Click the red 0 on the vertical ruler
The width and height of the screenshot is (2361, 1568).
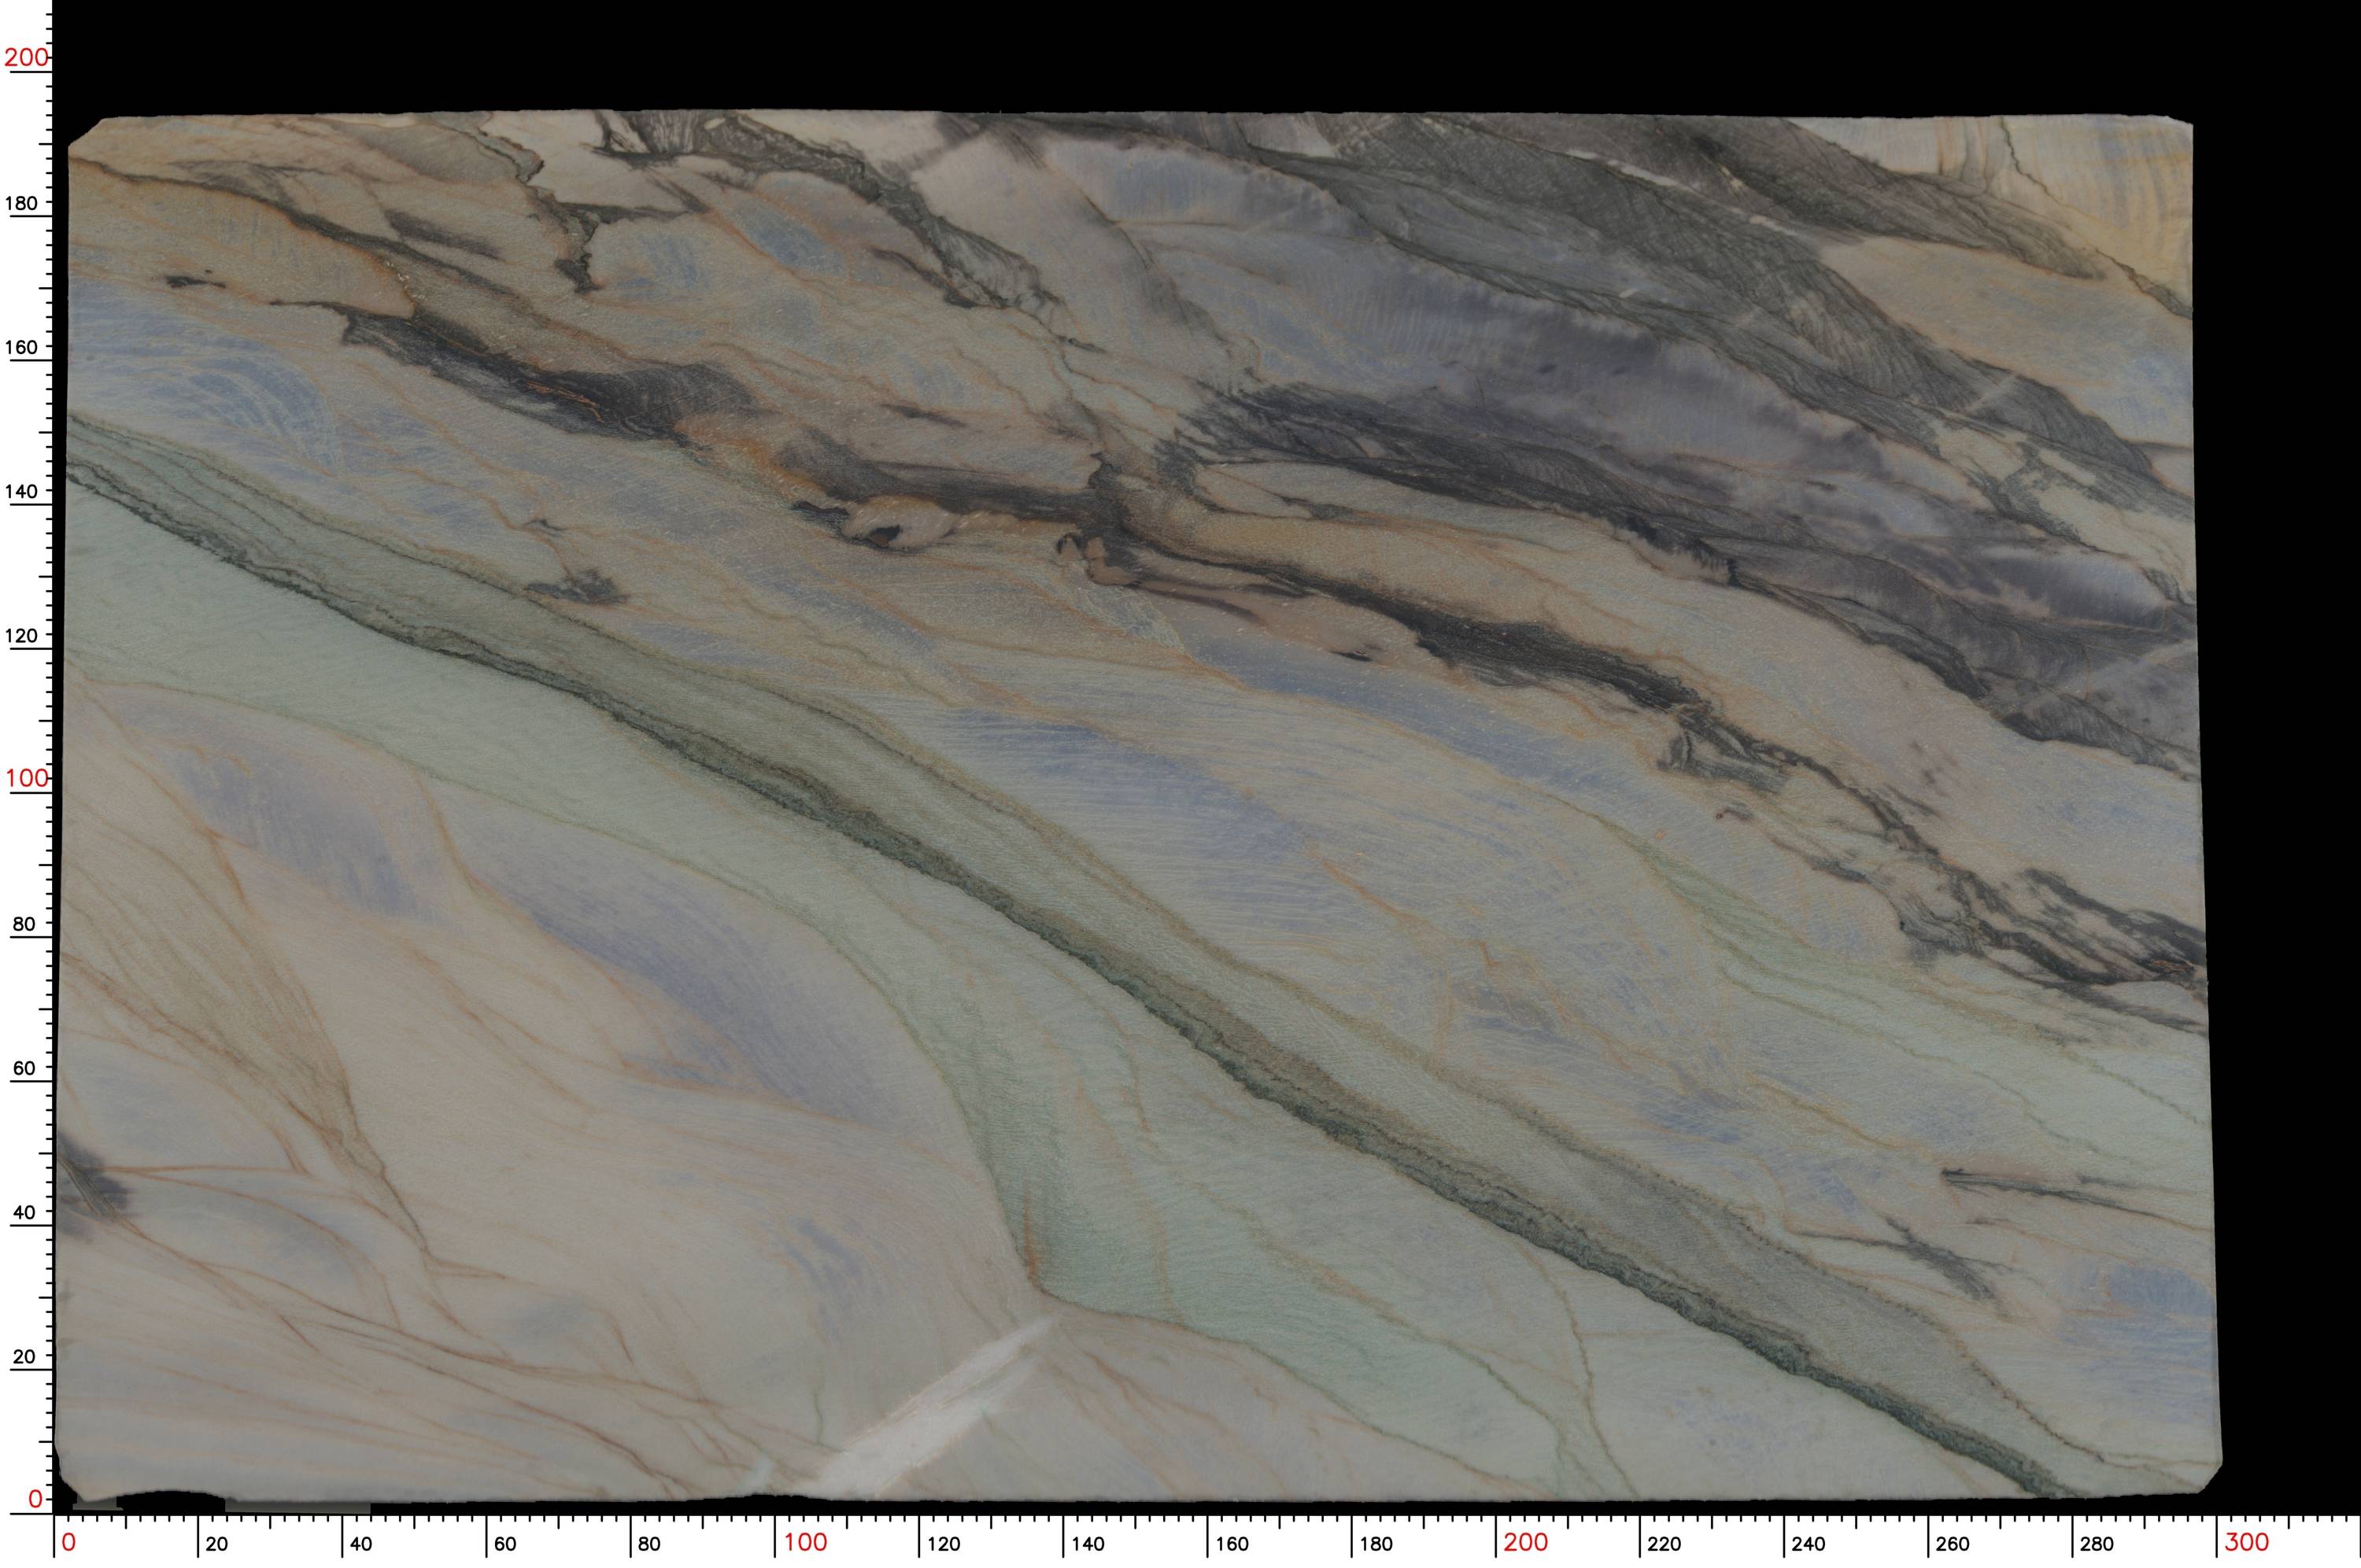click(x=36, y=1498)
